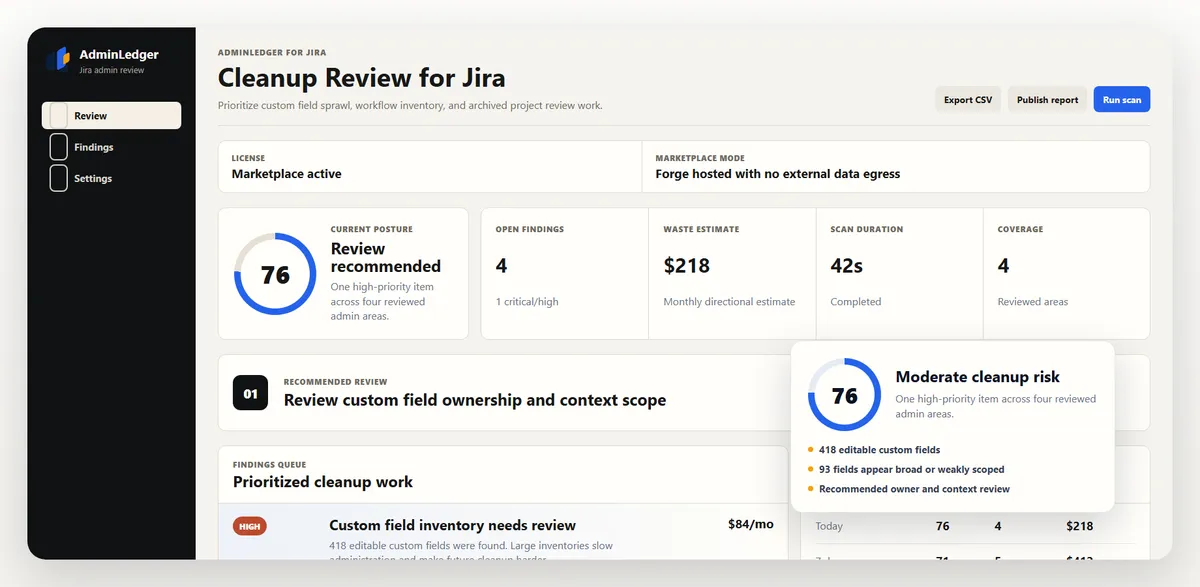The width and height of the screenshot is (1200, 587).
Task: Click the Scan Duration value 42s
Action: coord(846,265)
